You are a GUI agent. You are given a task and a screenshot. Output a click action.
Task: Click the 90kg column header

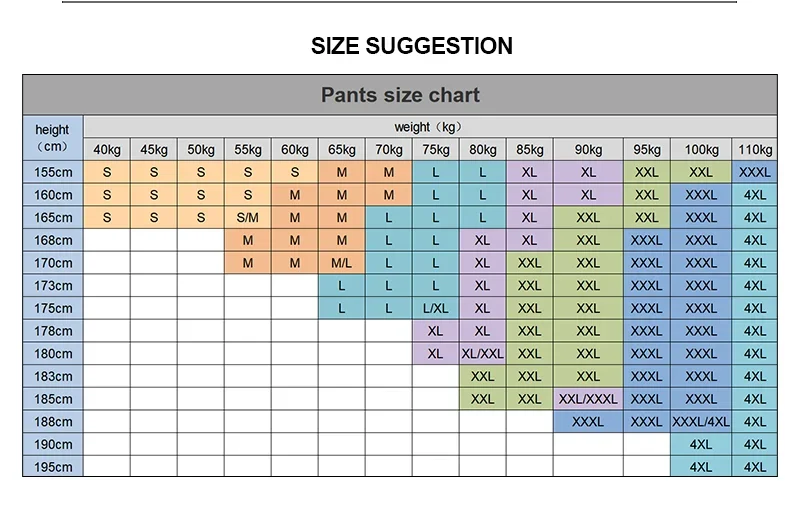point(589,150)
